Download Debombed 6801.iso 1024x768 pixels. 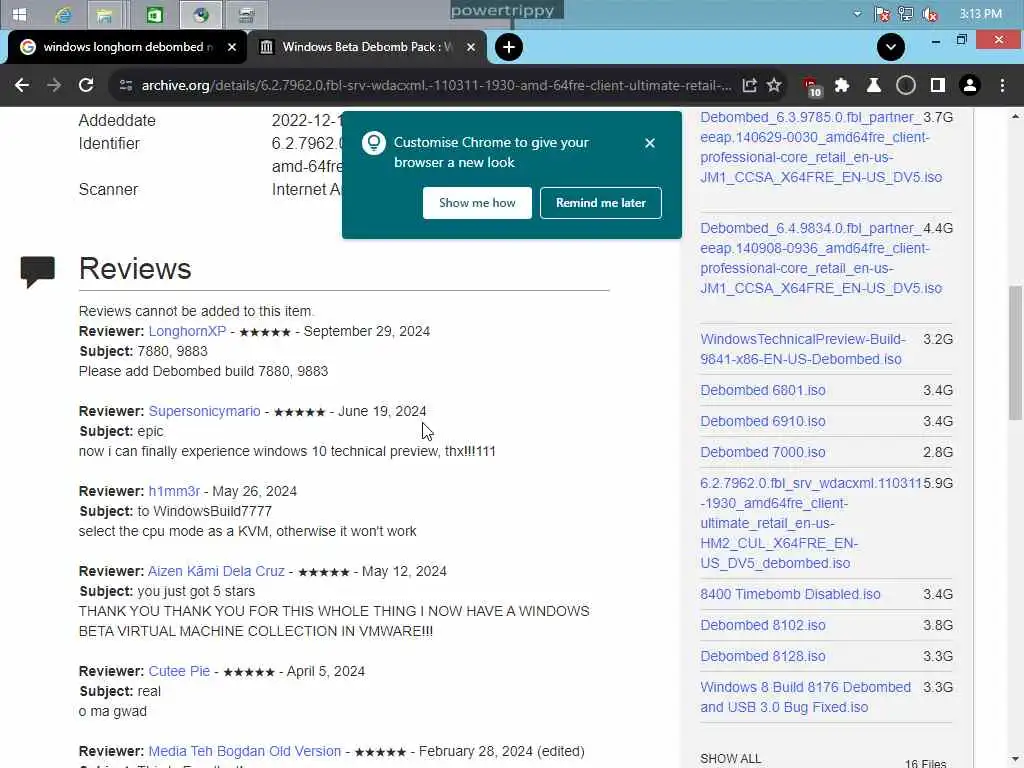click(x=763, y=391)
